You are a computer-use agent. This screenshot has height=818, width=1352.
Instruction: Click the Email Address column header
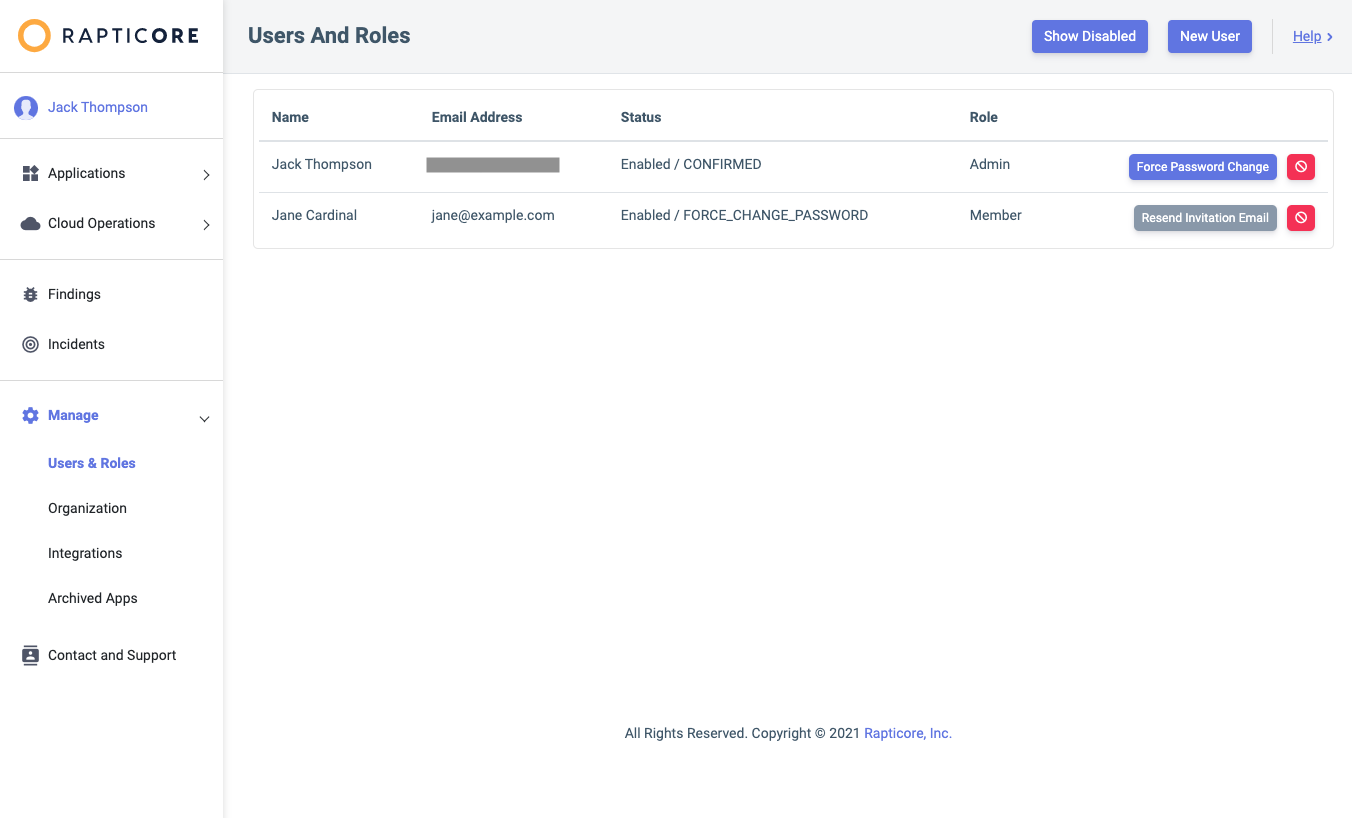[477, 117]
